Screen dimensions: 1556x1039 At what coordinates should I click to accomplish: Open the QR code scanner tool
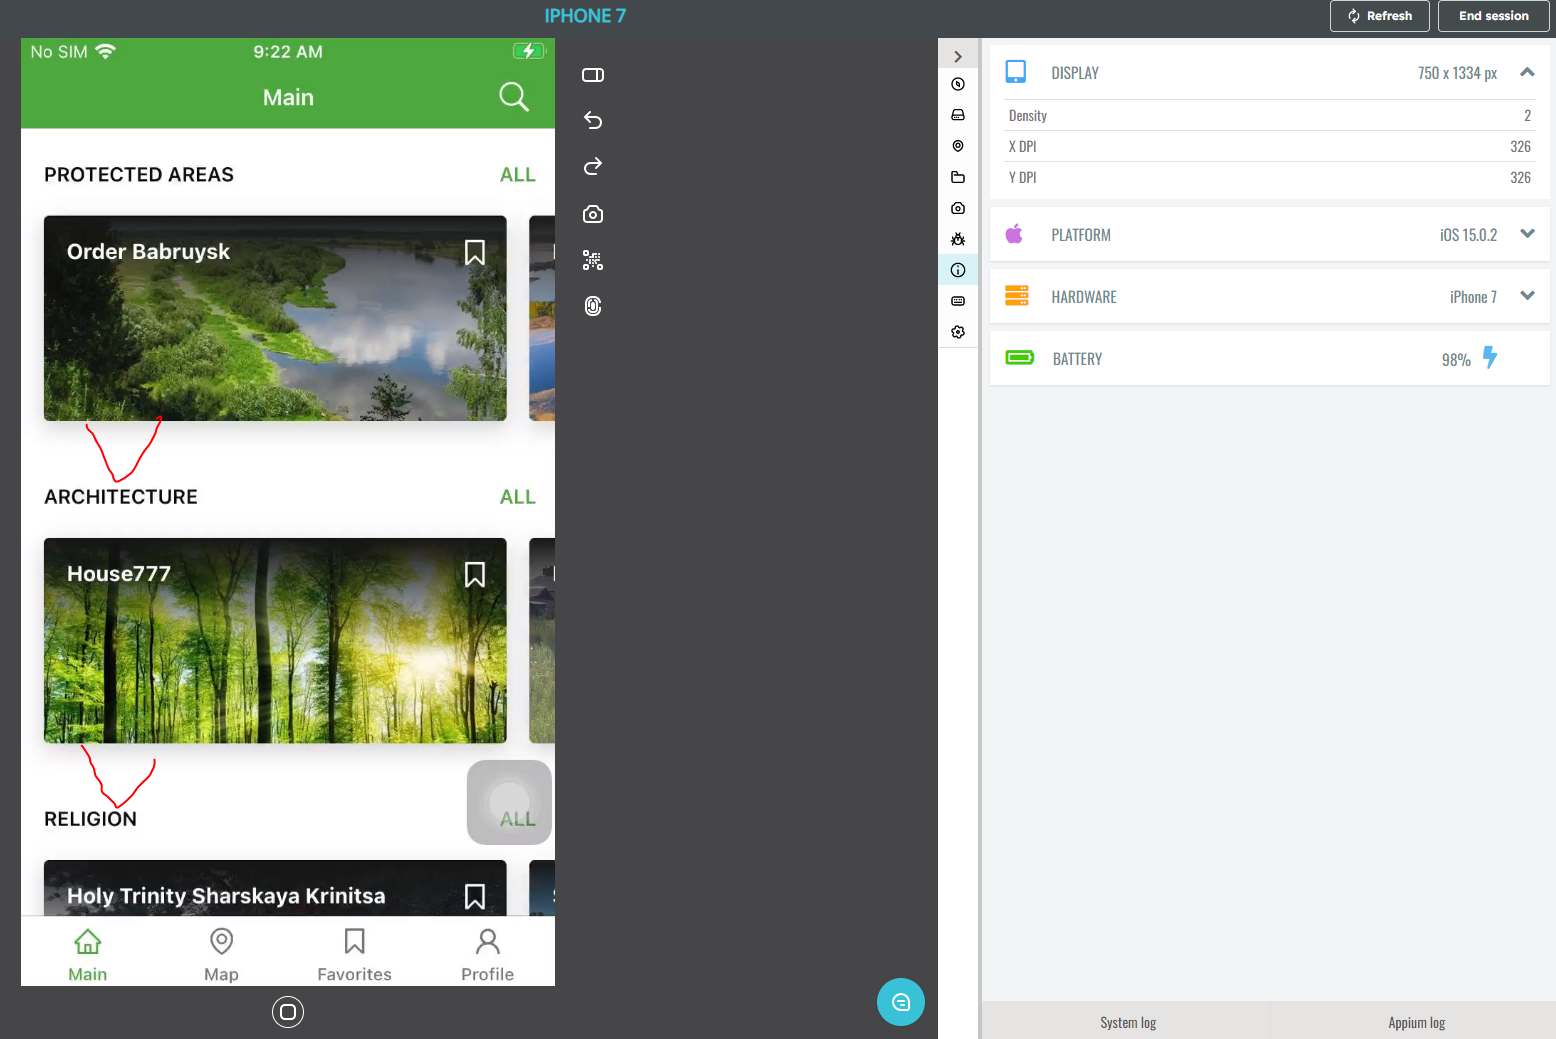coord(592,260)
